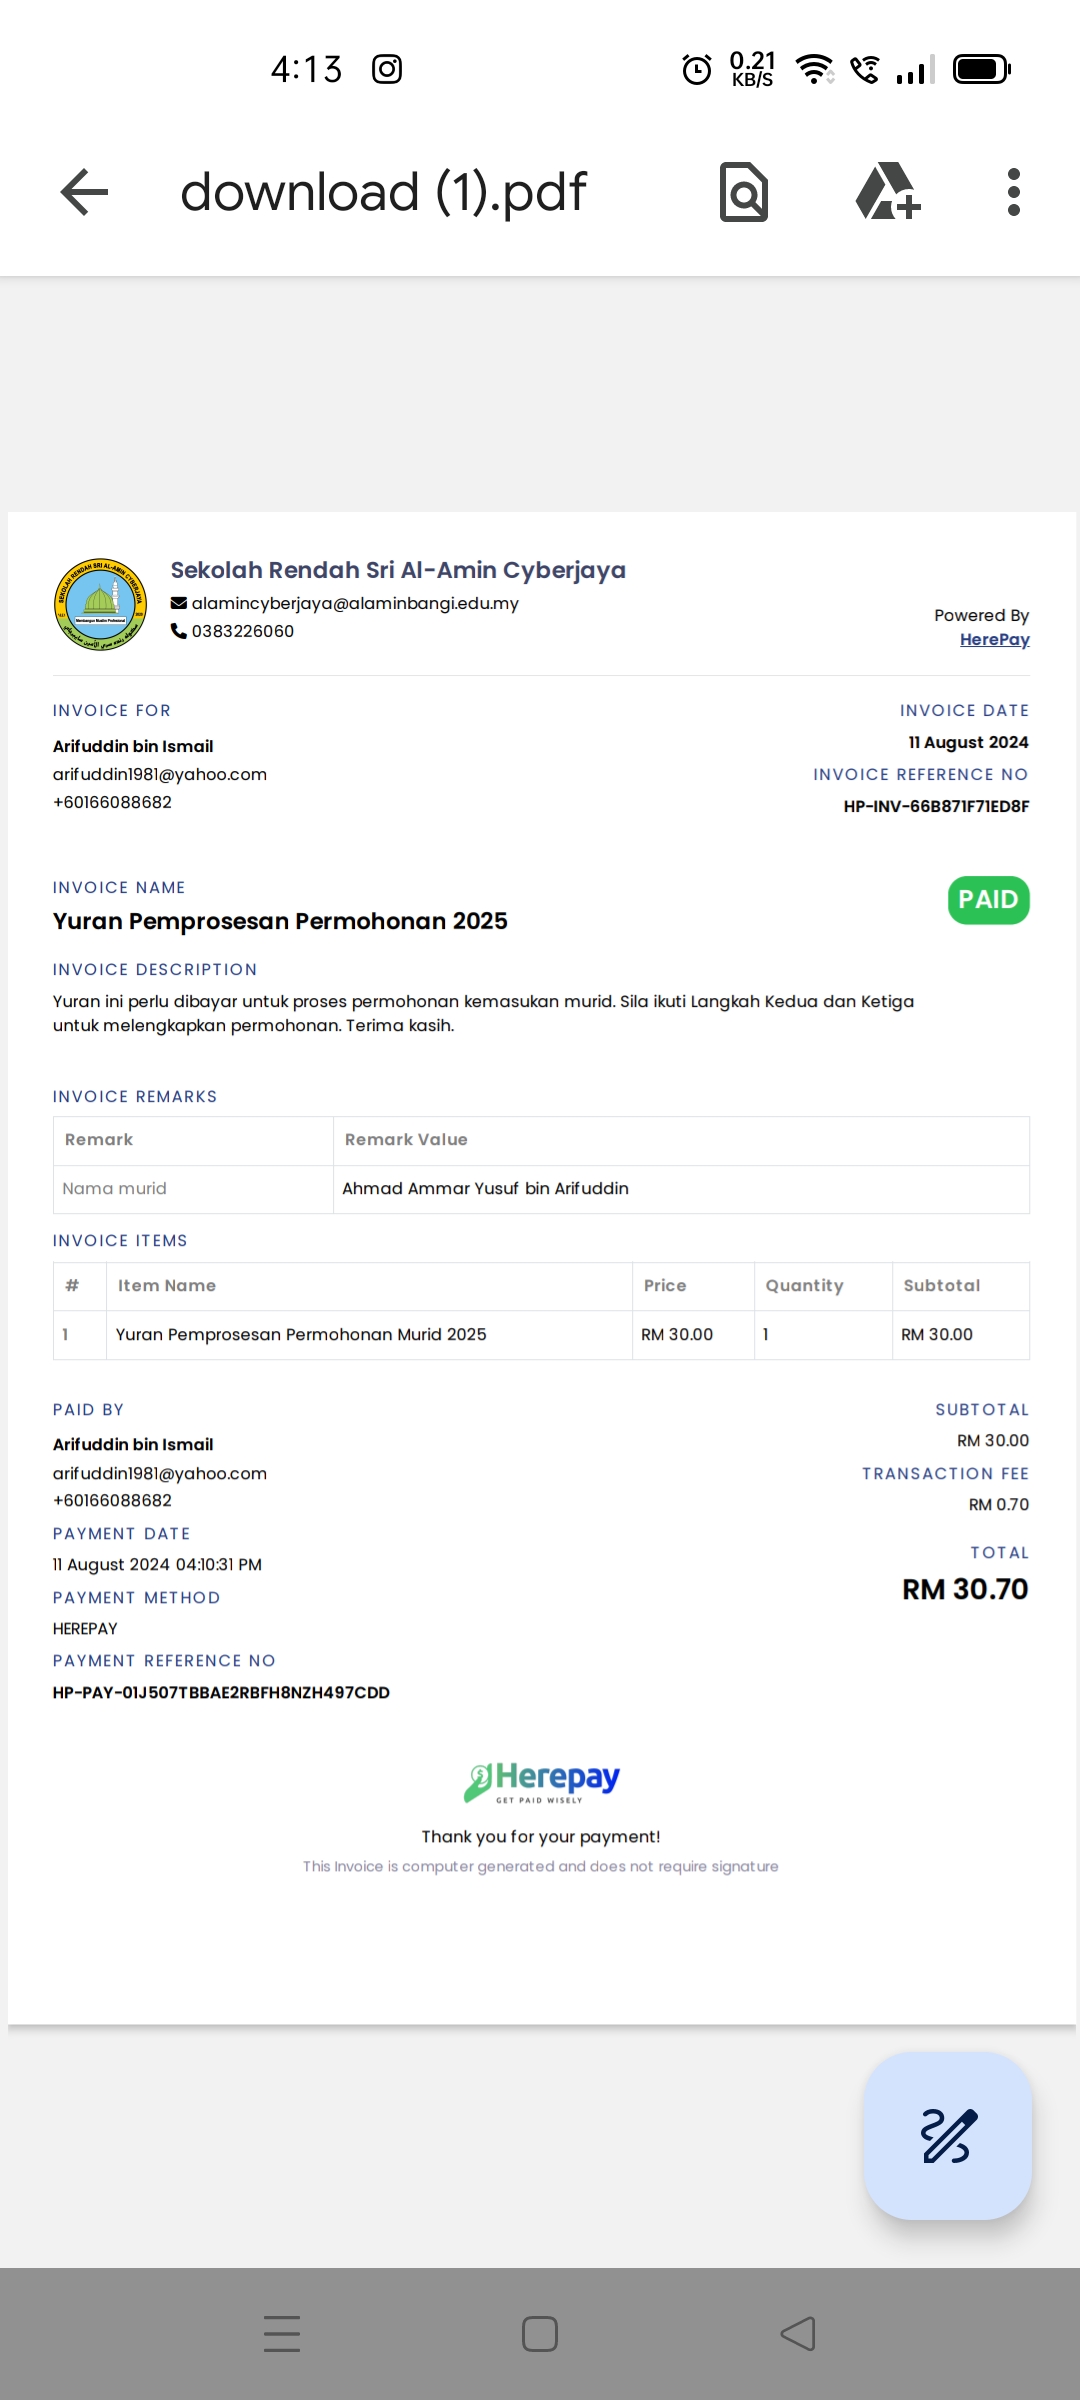Open the HerePay link
1080x2400 pixels.
pyautogui.click(x=994, y=640)
